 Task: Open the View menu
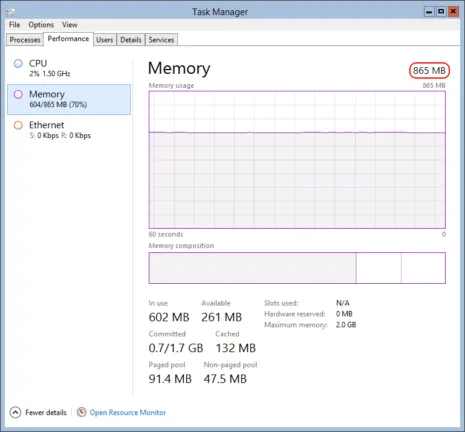coord(70,25)
